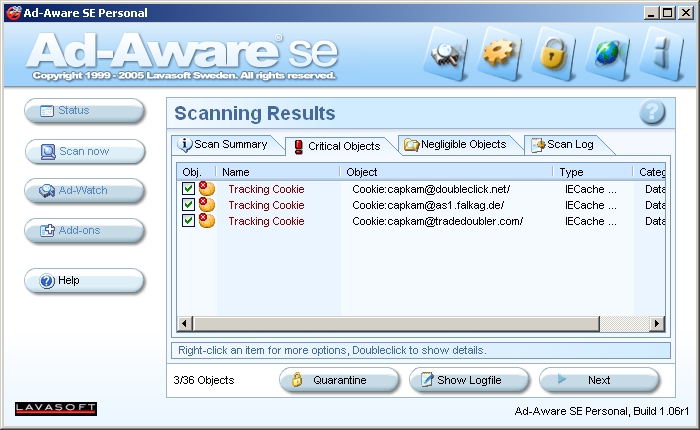Switch to the Scan Summary tab
Viewport: 700px width, 430px height.
[x=226, y=144]
